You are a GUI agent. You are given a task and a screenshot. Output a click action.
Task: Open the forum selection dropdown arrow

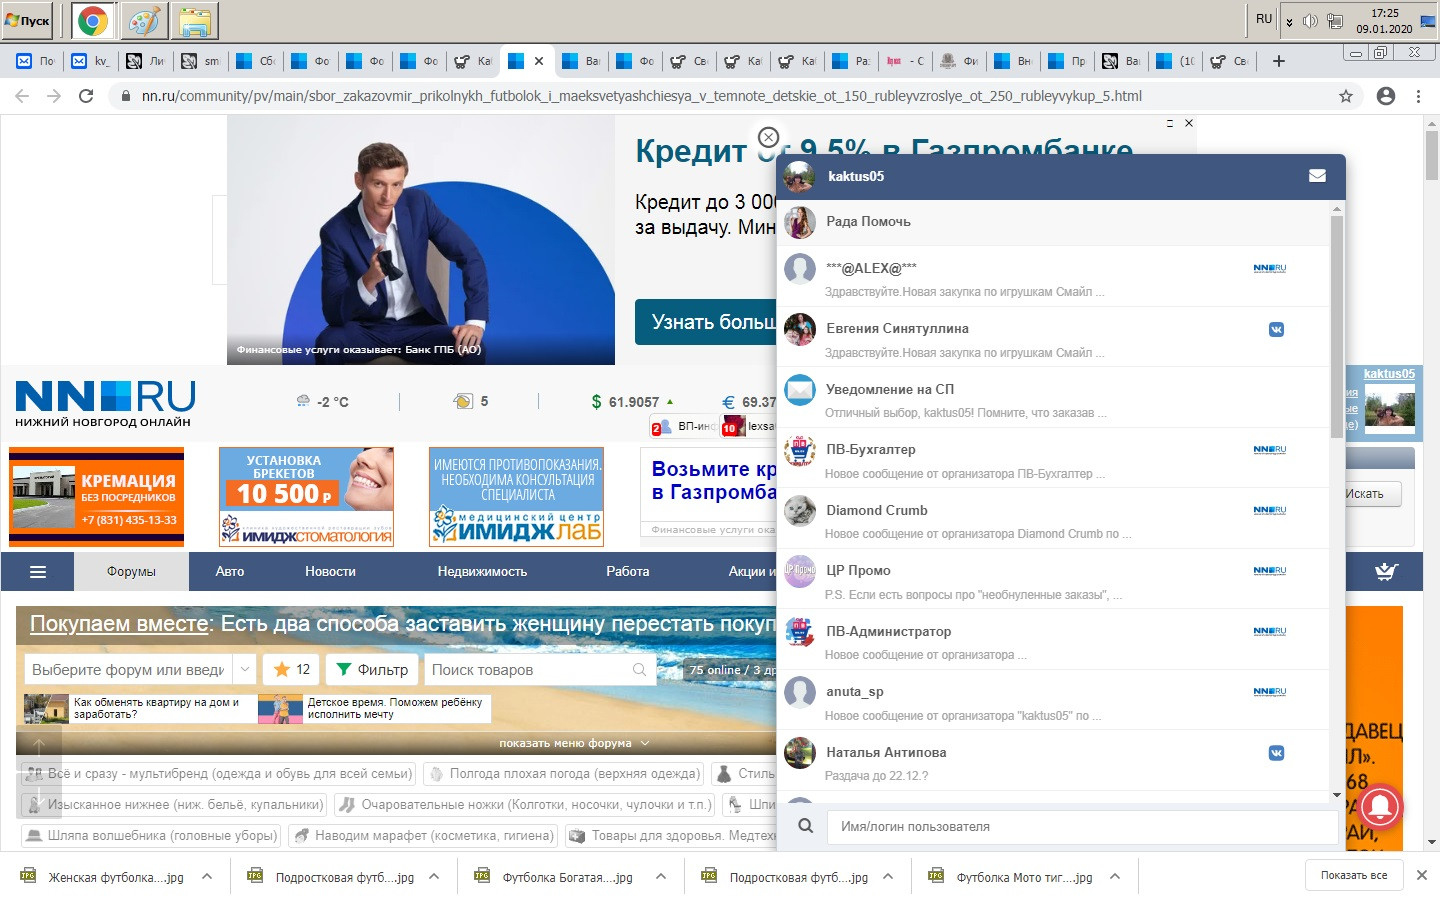(x=245, y=669)
